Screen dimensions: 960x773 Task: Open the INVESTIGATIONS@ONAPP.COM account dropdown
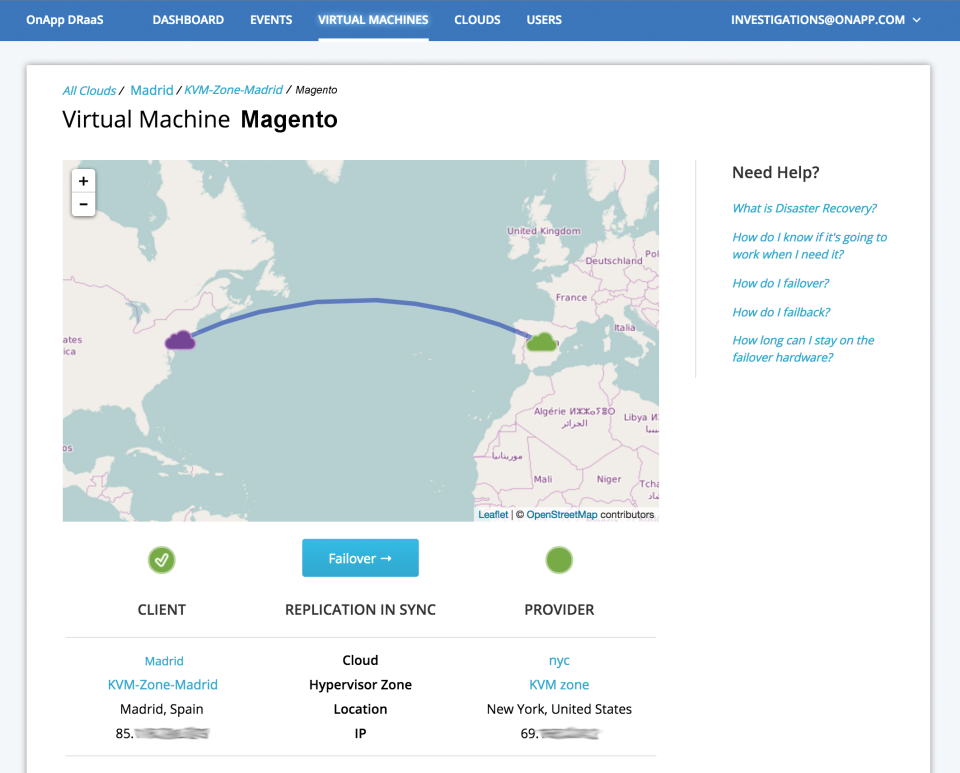(826, 19)
